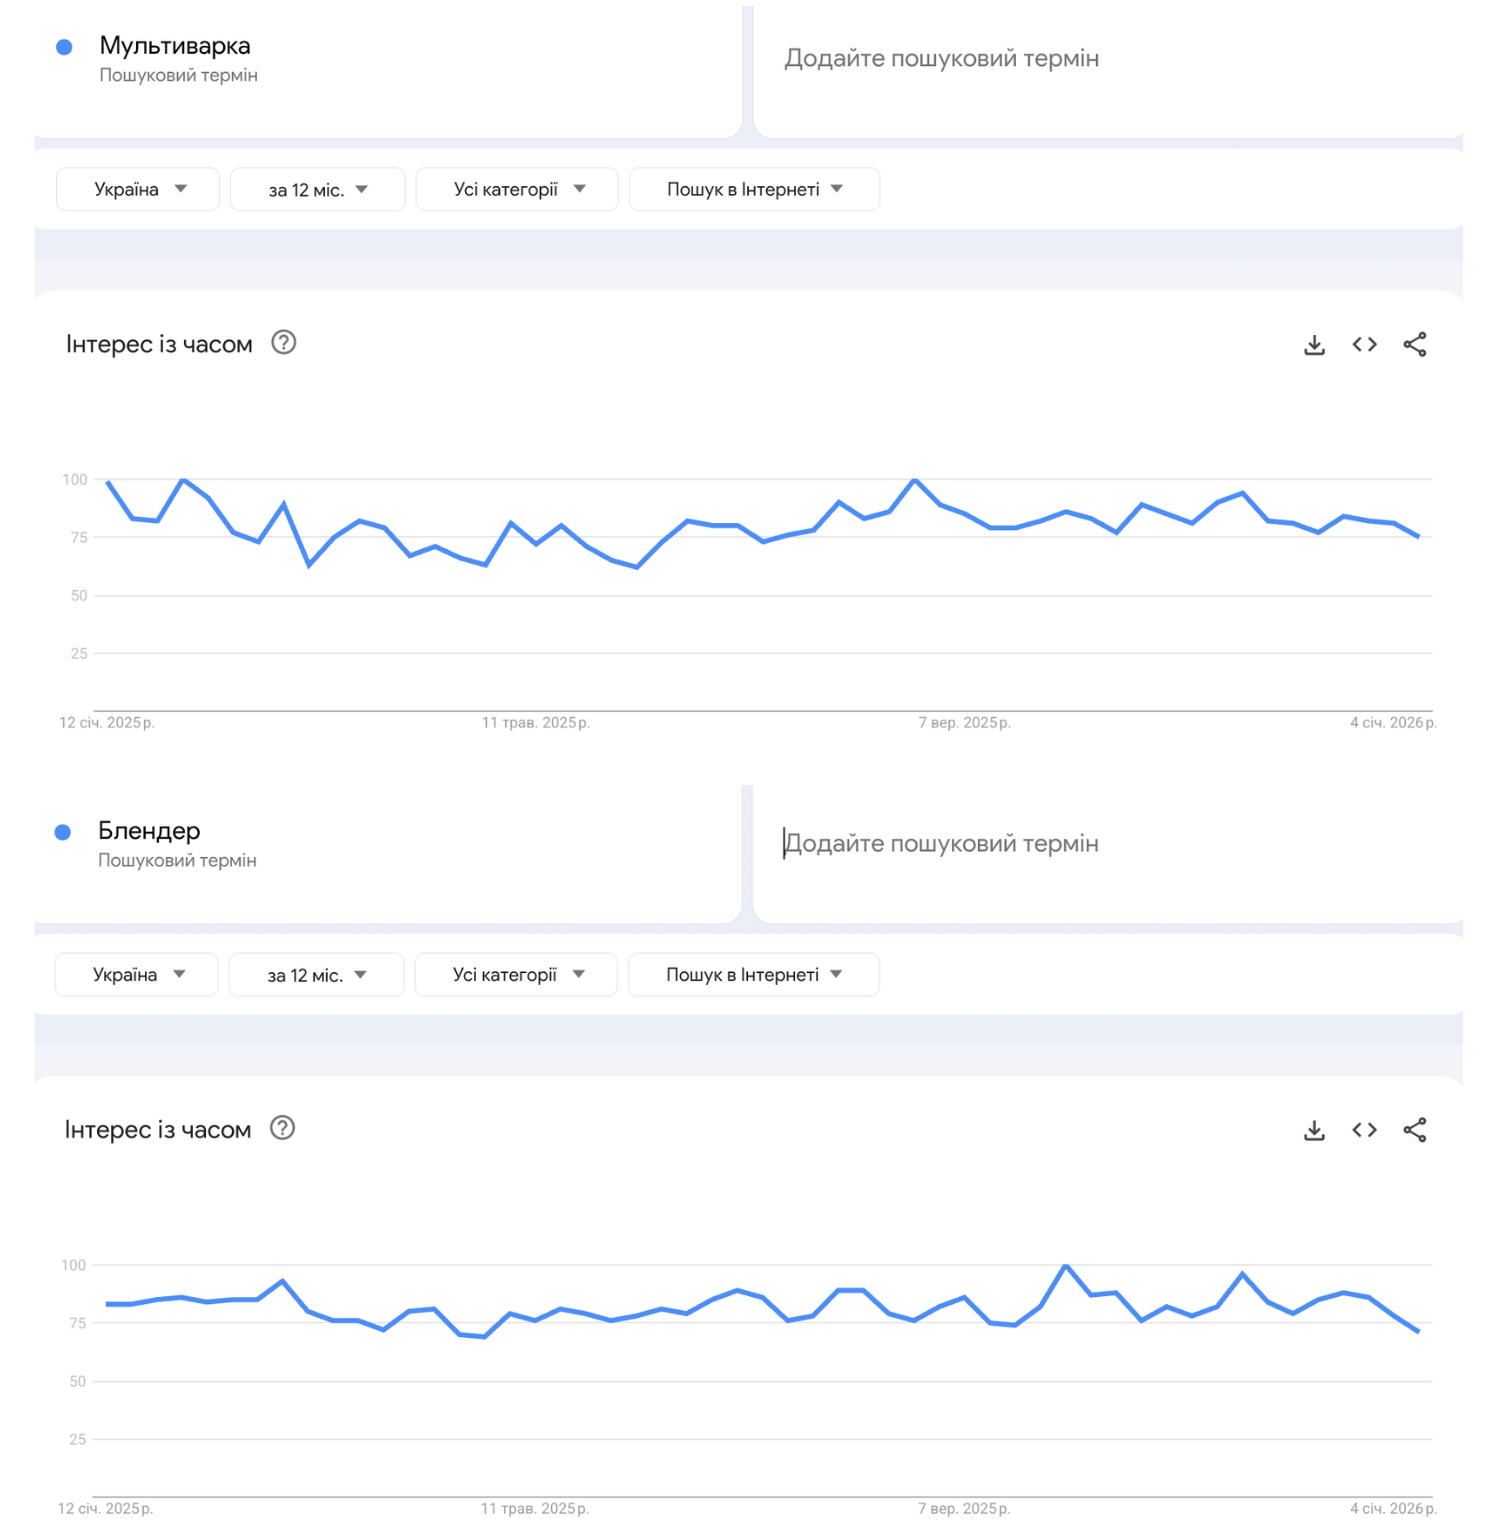Click the blue dot beside Блендер term
Image resolution: width=1498 pixels, height=1539 pixels.
point(65,831)
